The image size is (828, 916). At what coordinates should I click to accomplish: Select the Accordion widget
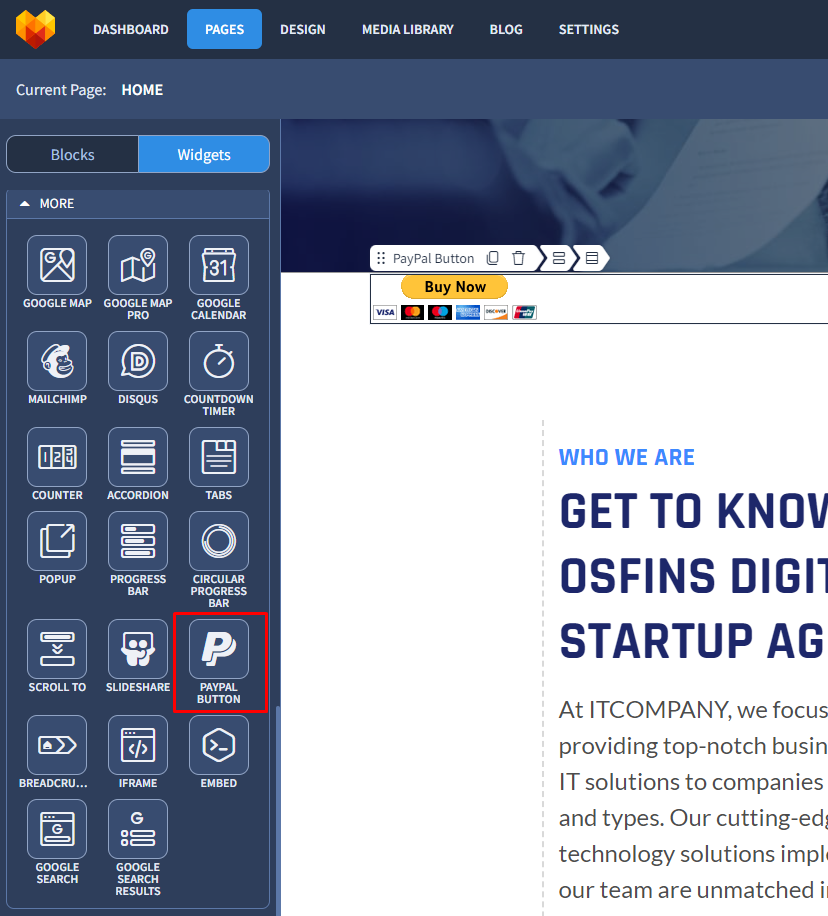138,457
